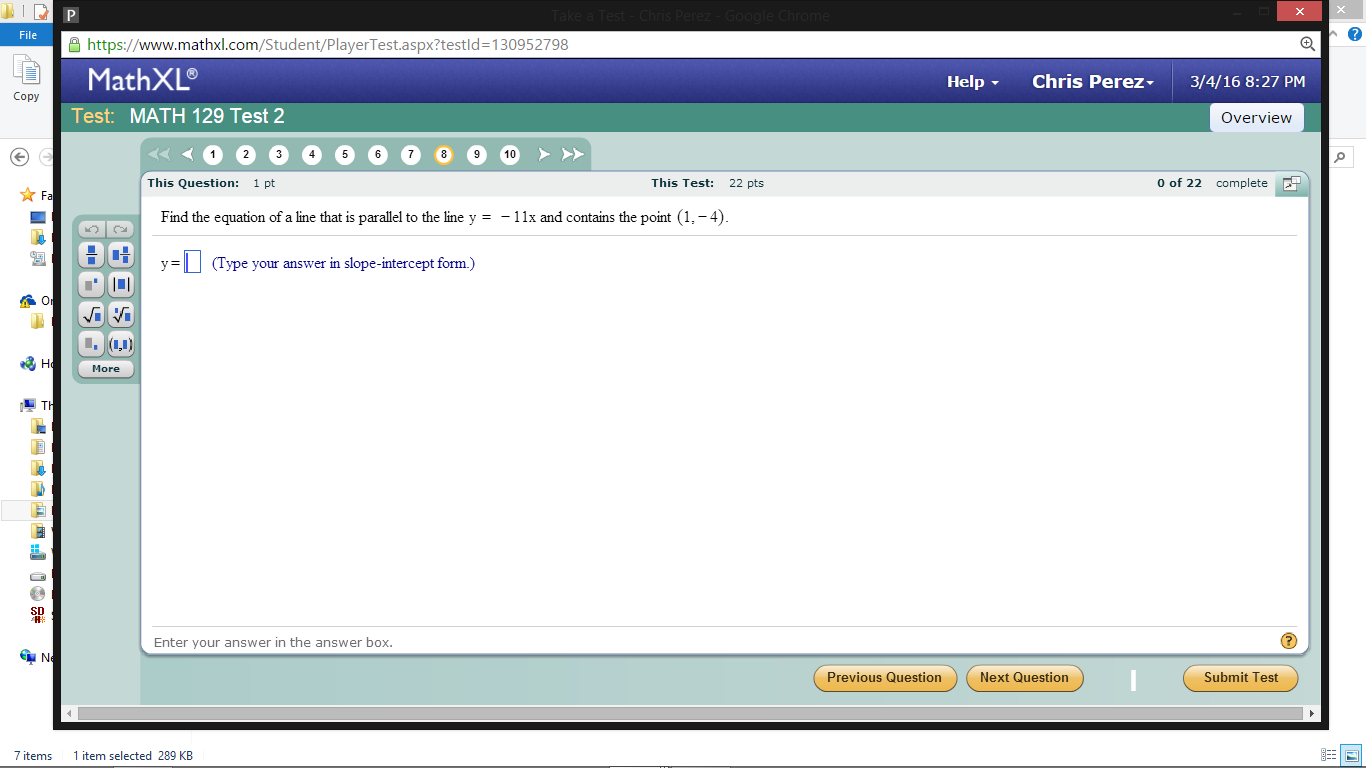
Task: Select the subscript tool
Action: click(x=91, y=344)
